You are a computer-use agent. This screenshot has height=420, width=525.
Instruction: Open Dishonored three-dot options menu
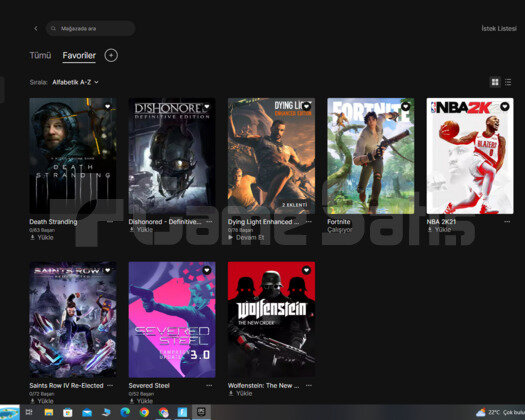click(x=209, y=222)
